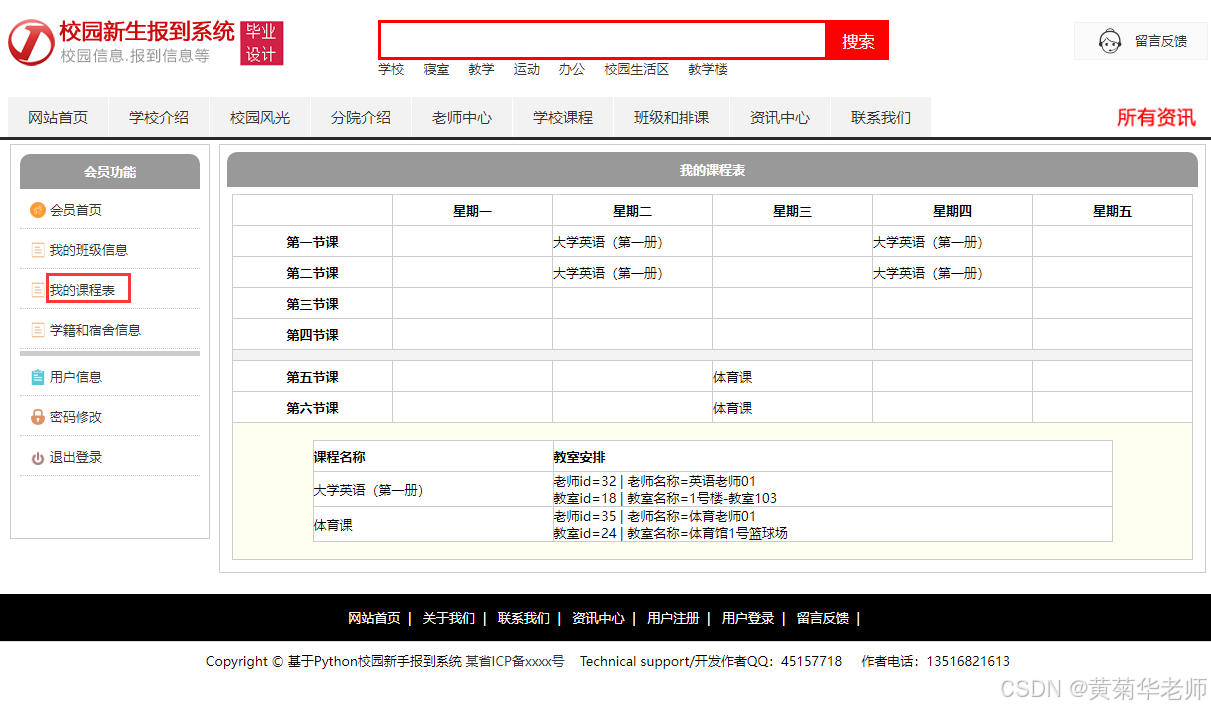Image resolution: width=1211 pixels, height=708 pixels.
Task: Open 老师中心 in the navigation bar
Action: point(462,117)
